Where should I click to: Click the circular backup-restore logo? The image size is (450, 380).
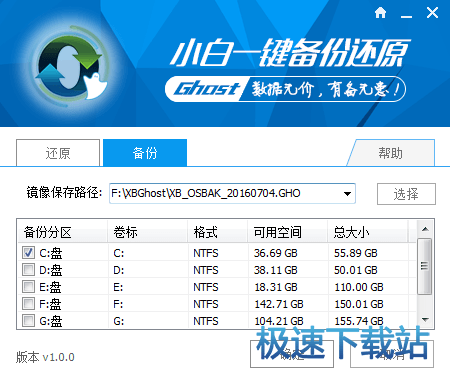[71, 68]
